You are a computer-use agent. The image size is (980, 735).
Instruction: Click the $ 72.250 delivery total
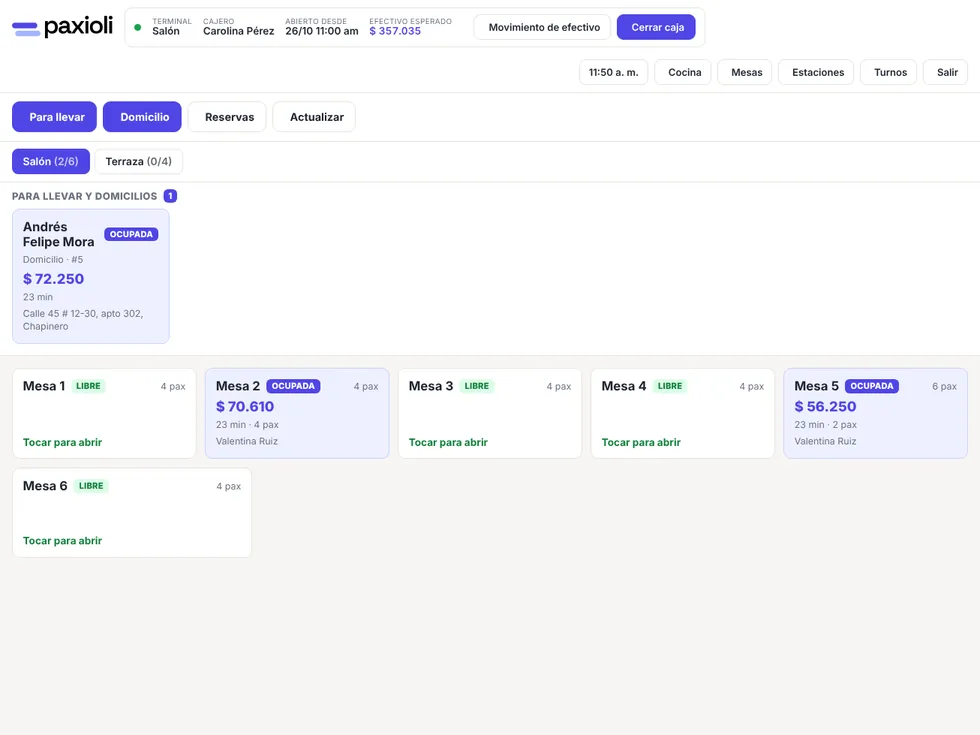point(54,279)
